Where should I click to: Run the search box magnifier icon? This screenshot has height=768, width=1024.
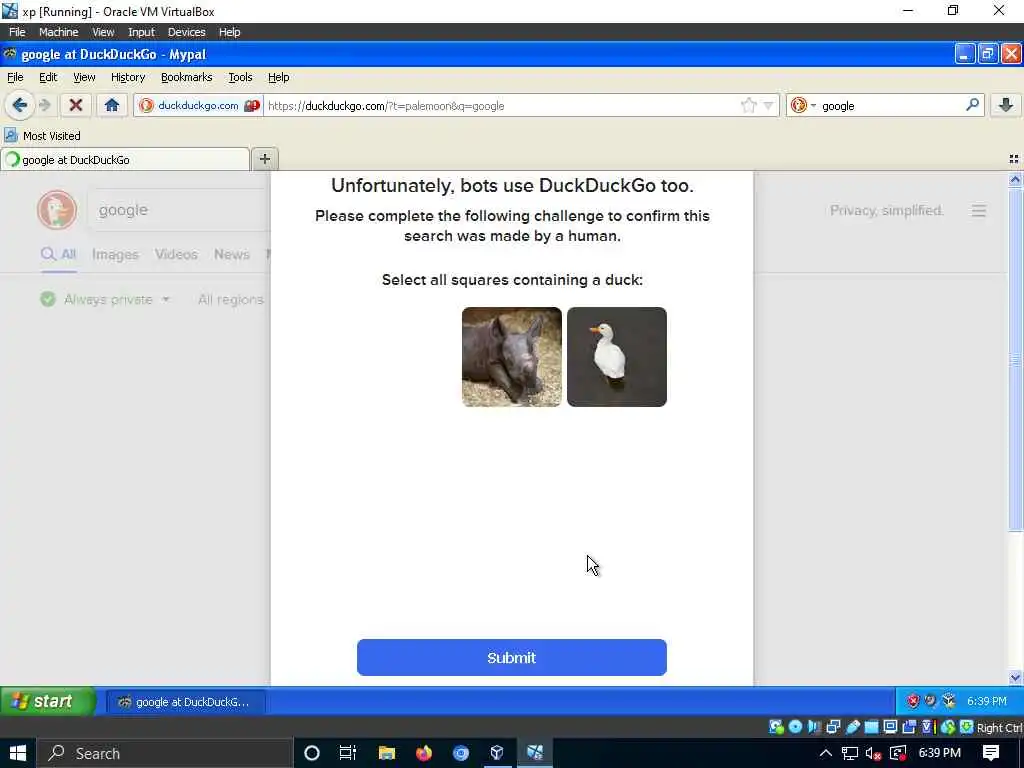[x=972, y=105]
